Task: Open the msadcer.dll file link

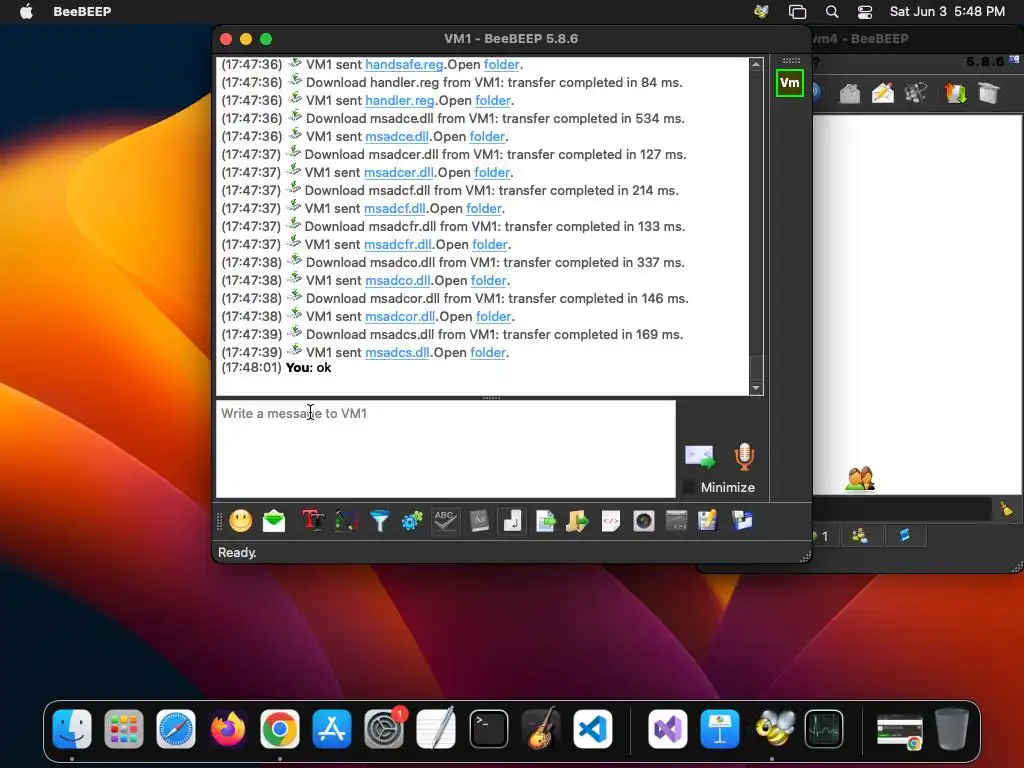Action: tap(398, 172)
